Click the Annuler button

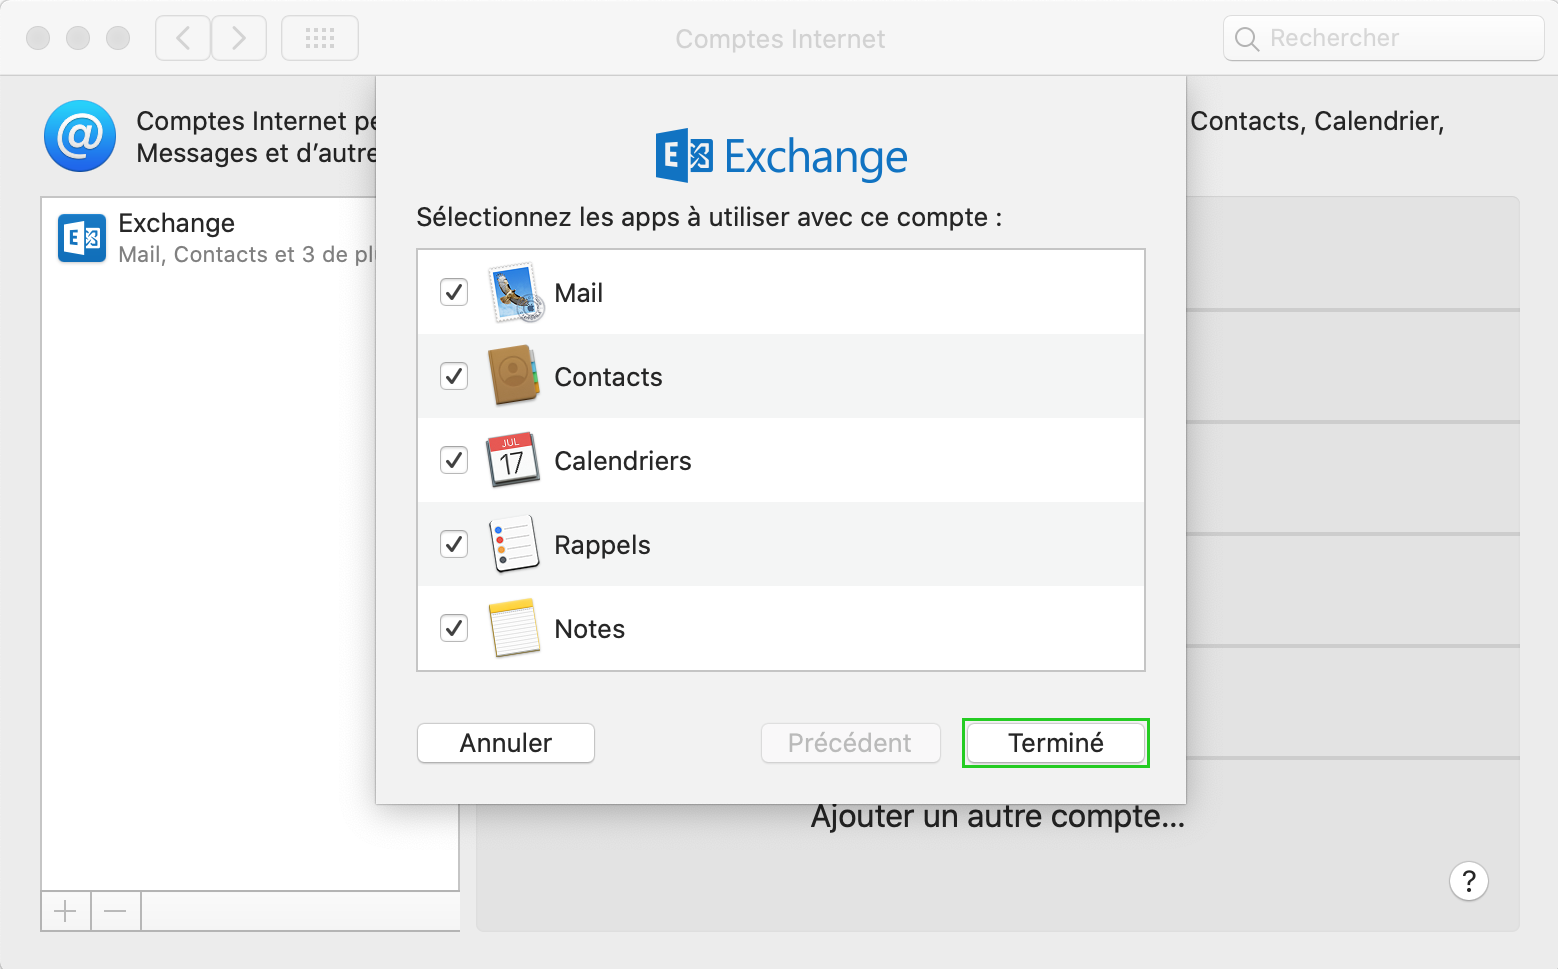coord(506,743)
